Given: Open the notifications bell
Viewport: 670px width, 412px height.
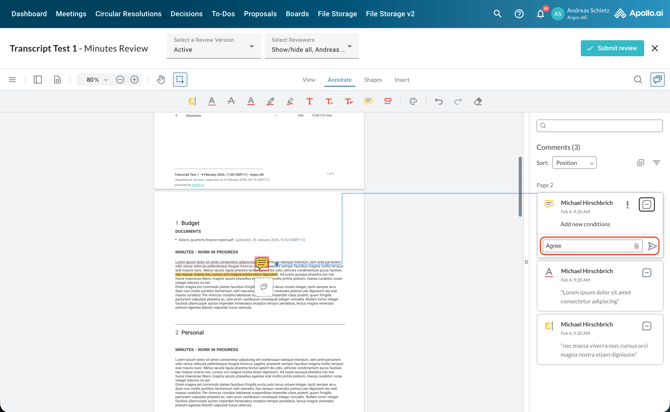Looking at the screenshot, I should (x=540, y=14).
